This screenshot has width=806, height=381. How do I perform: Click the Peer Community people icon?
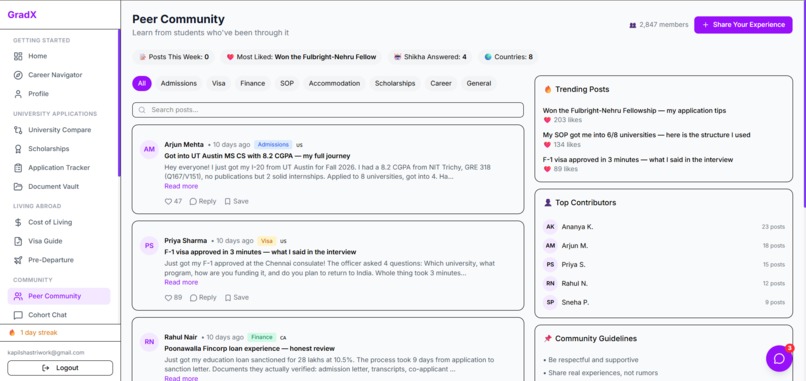(18, 296)
